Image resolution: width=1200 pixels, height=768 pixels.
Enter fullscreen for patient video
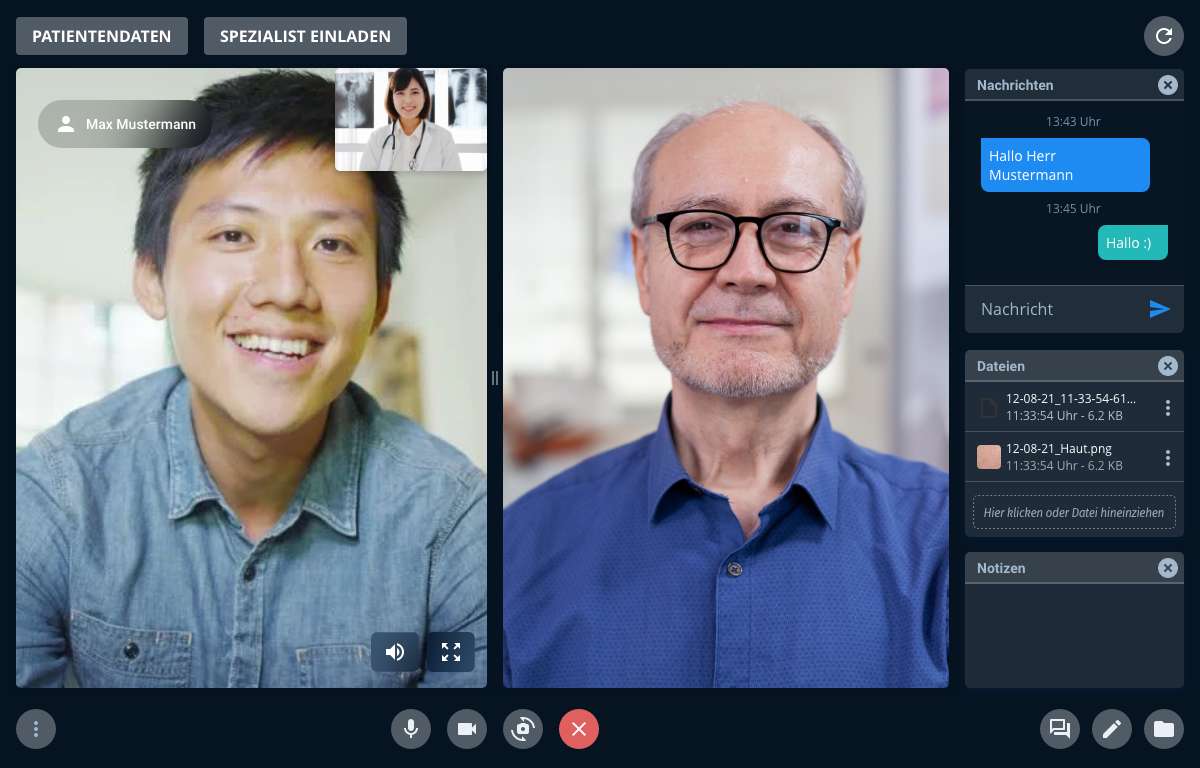tap(451, 652)
